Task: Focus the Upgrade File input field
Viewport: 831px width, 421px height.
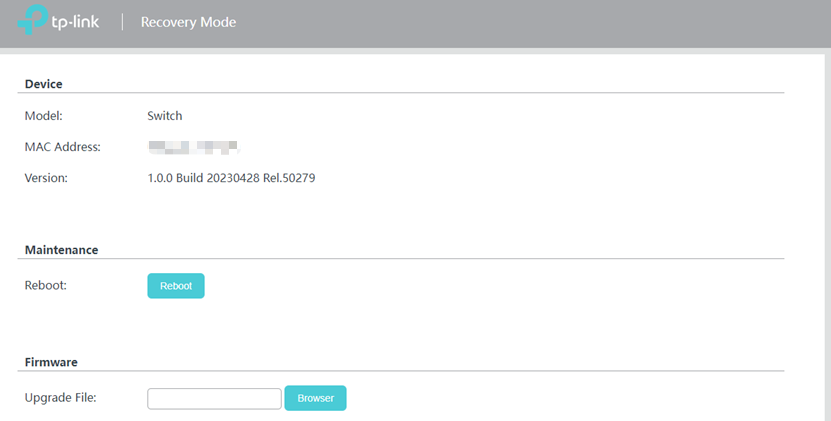Action: click(214, 399)
